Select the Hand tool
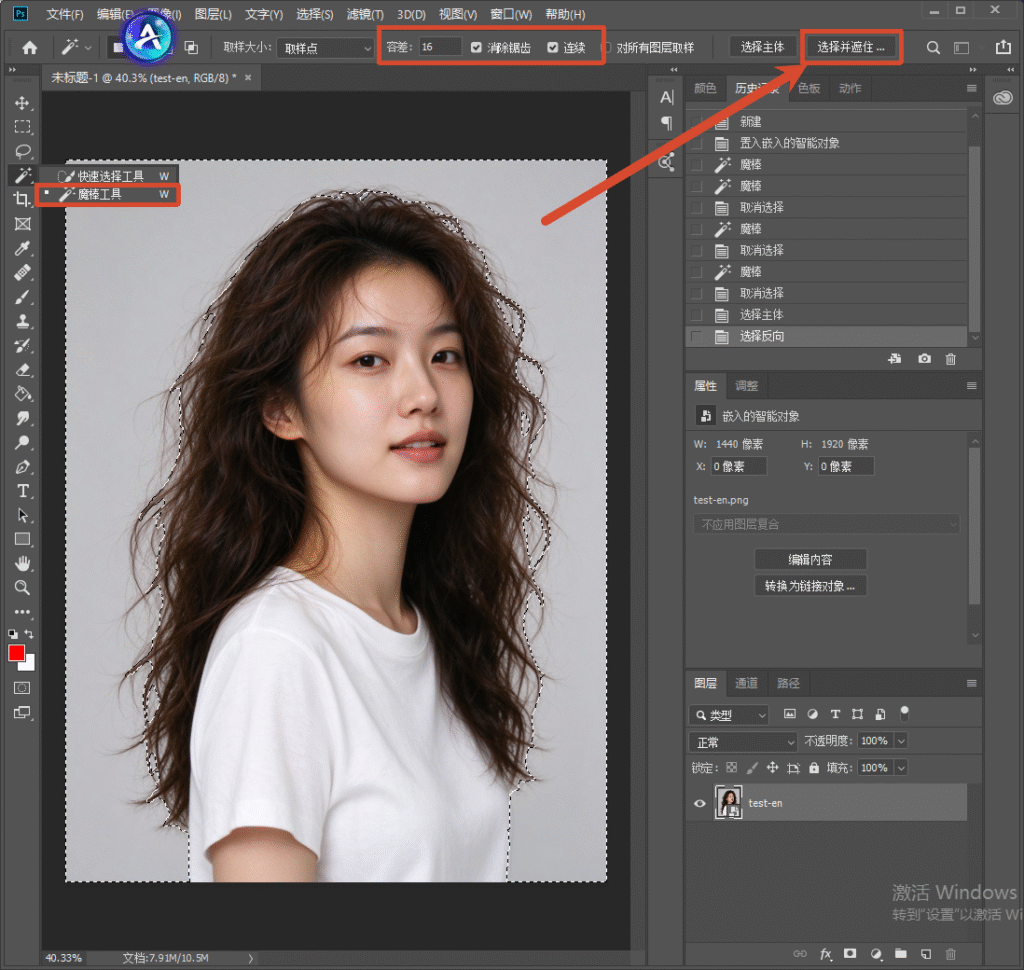Image resolution: width=1024 pixels, height=970 pixels. click(x=22, y=563)
